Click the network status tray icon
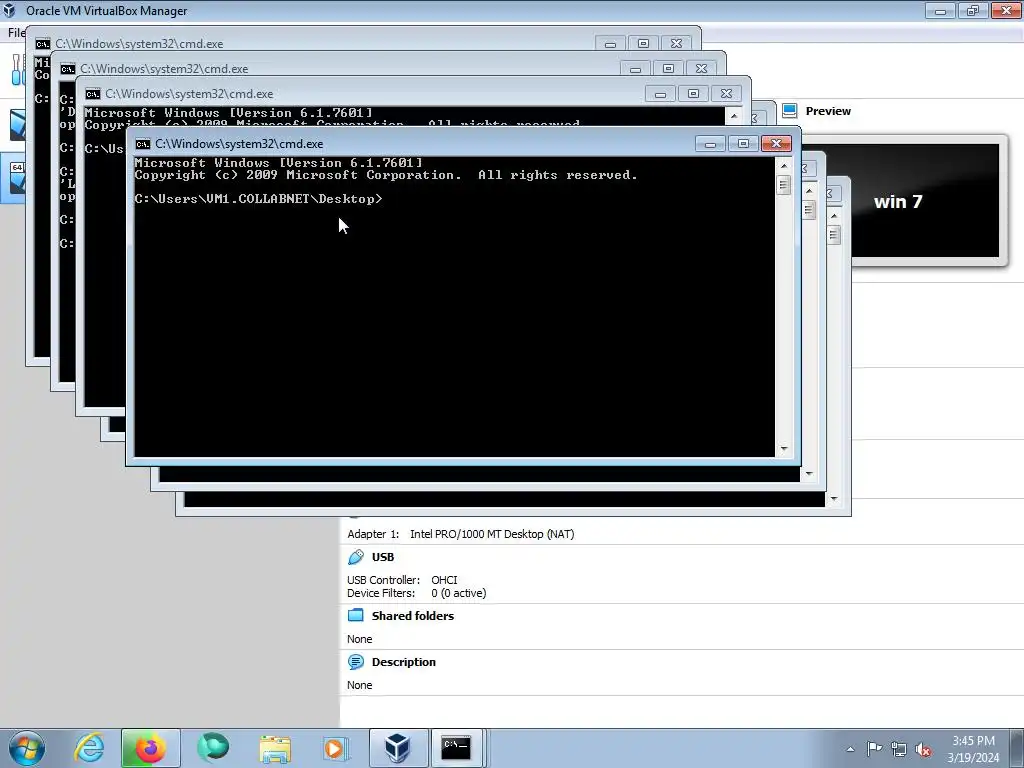This screenshot has height=768, width=1024. point(899,749)
